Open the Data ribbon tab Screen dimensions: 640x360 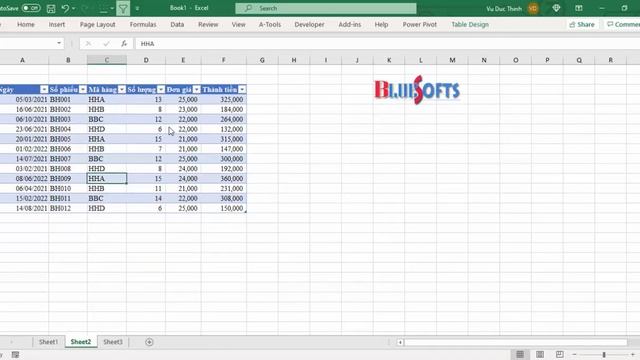pyautogui.click(x=177, y=24)
